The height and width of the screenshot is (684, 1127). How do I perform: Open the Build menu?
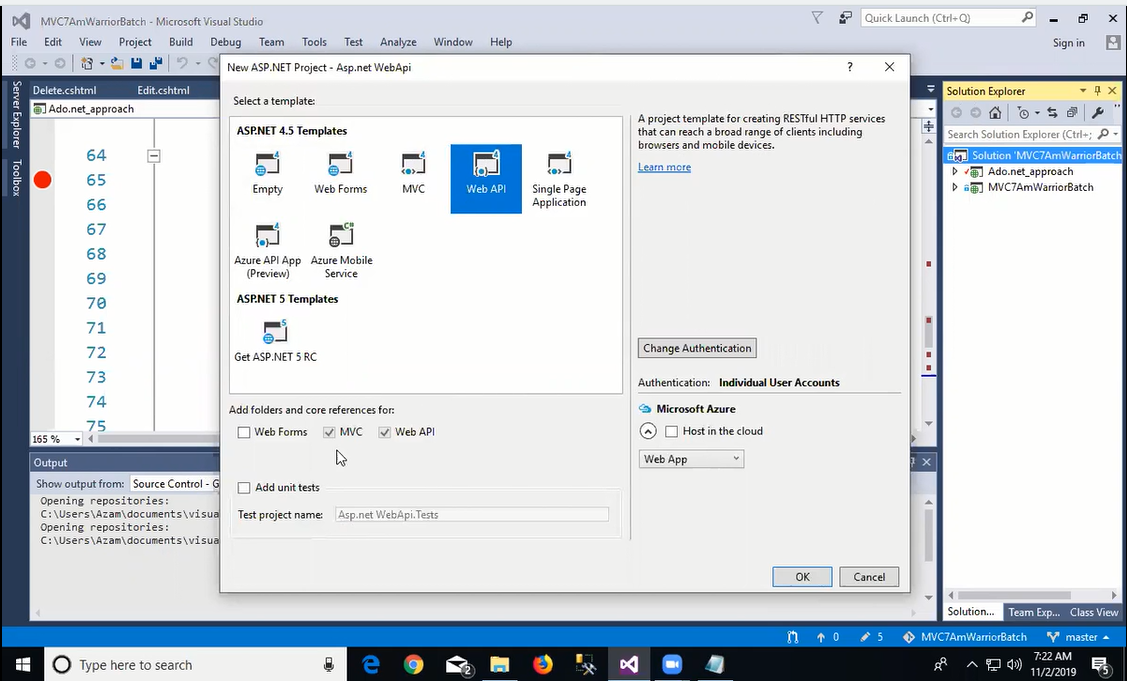[x=181, y=42]
